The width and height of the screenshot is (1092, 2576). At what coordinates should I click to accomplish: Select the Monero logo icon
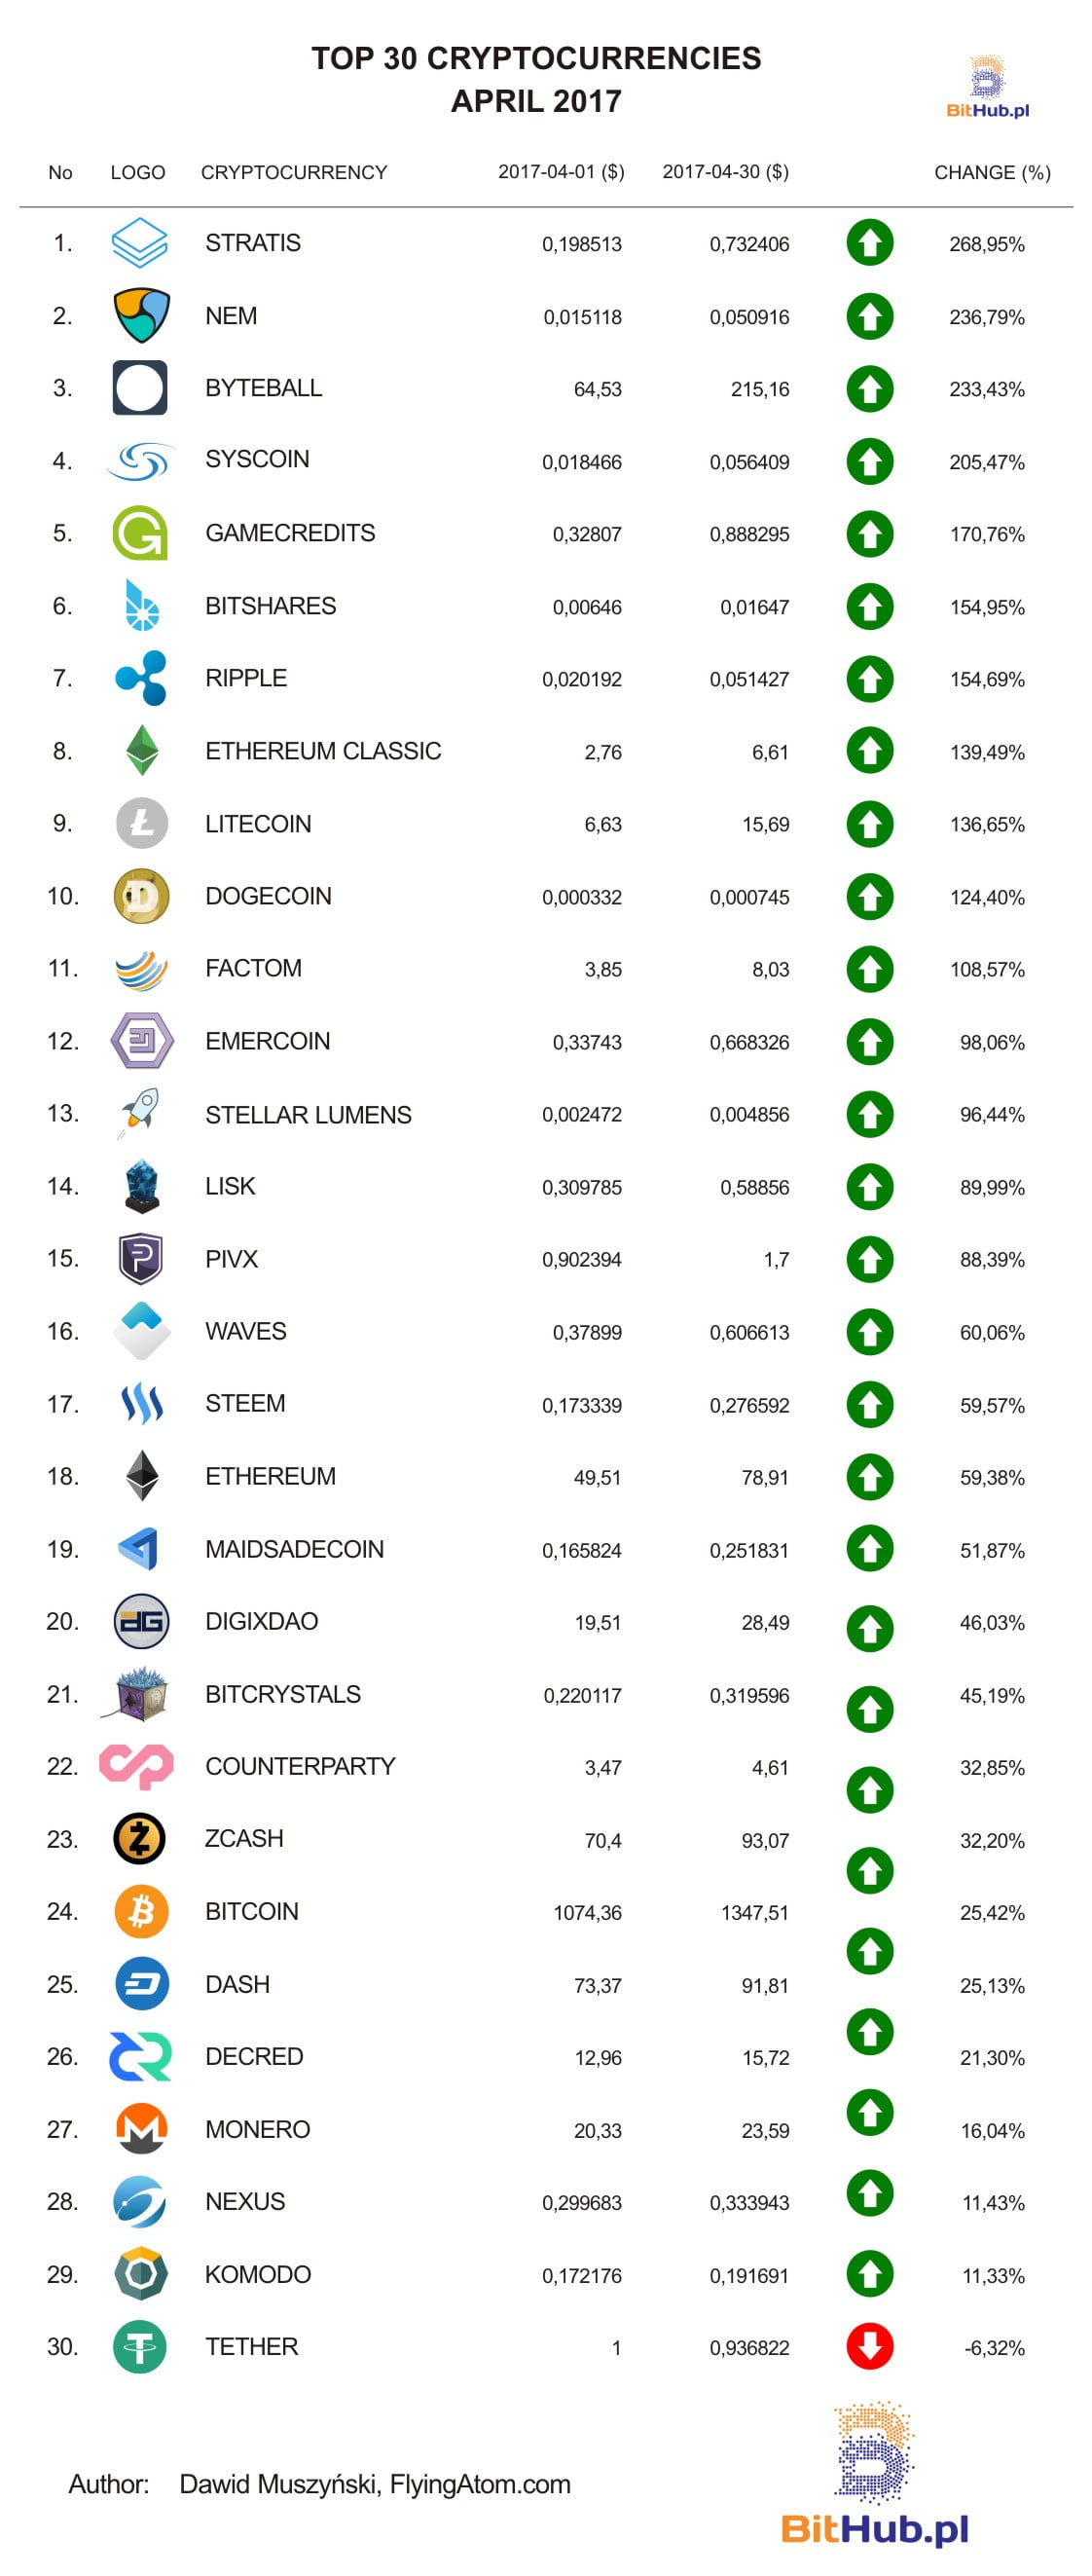[x=141, y=2128]
